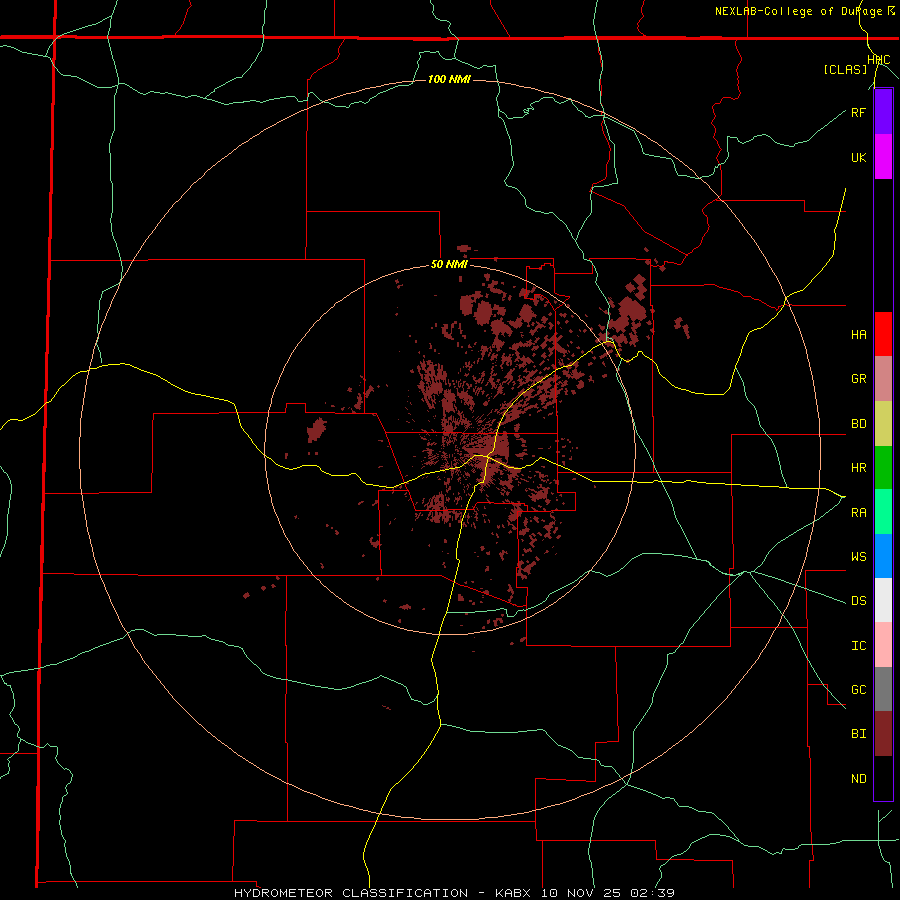Click the RF purple legend swatch
The image size is (900, 900).
[x=883, y=112]
